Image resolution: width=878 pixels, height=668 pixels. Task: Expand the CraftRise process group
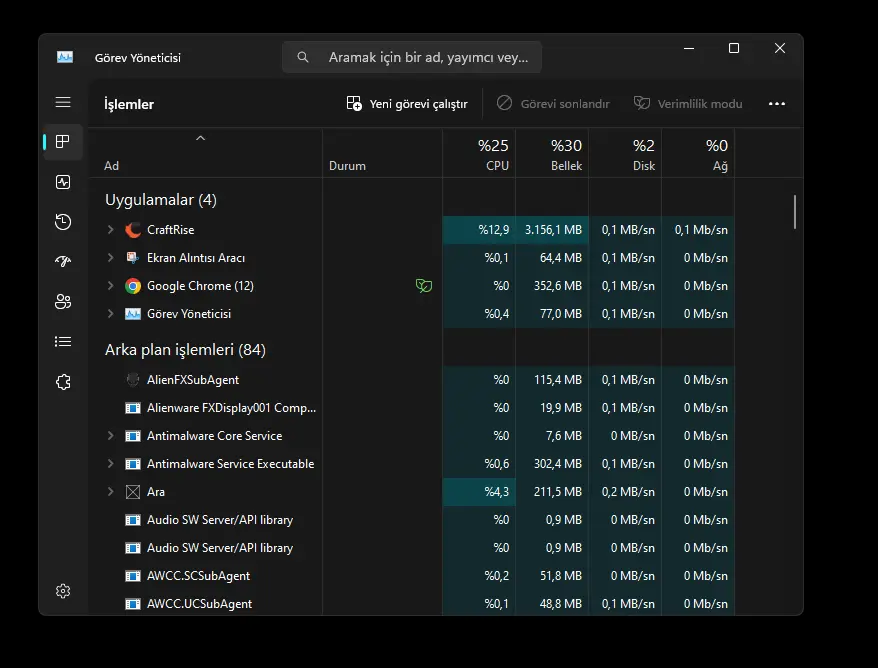110,230
